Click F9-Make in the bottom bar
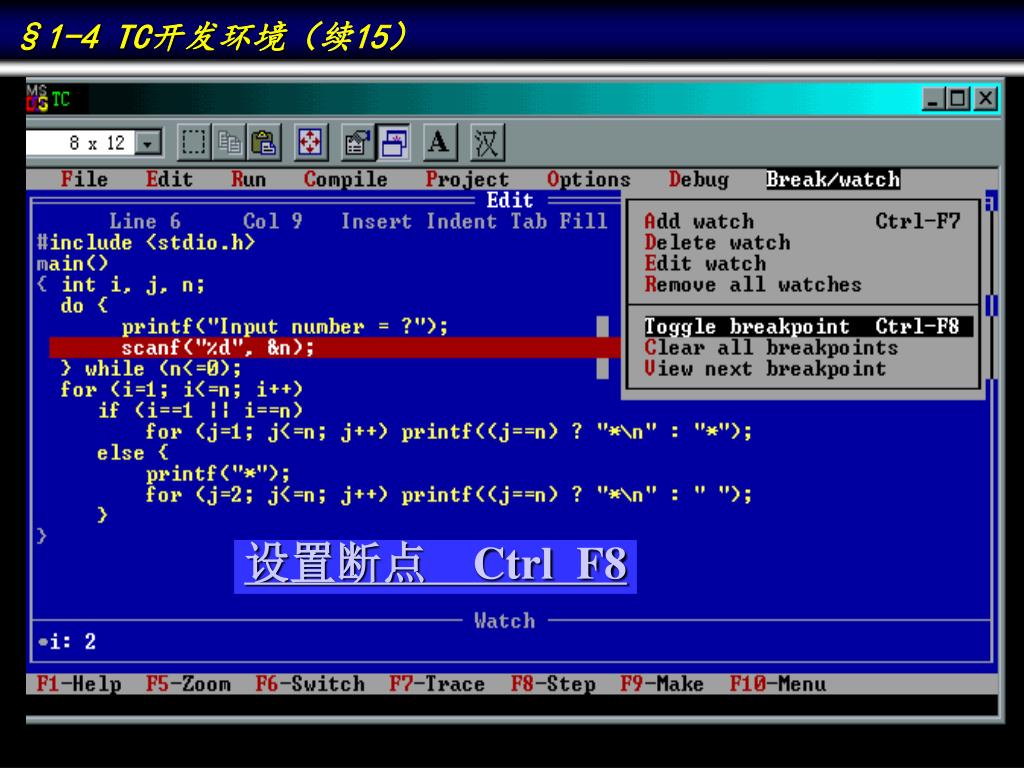 click(x=662, y=684)
